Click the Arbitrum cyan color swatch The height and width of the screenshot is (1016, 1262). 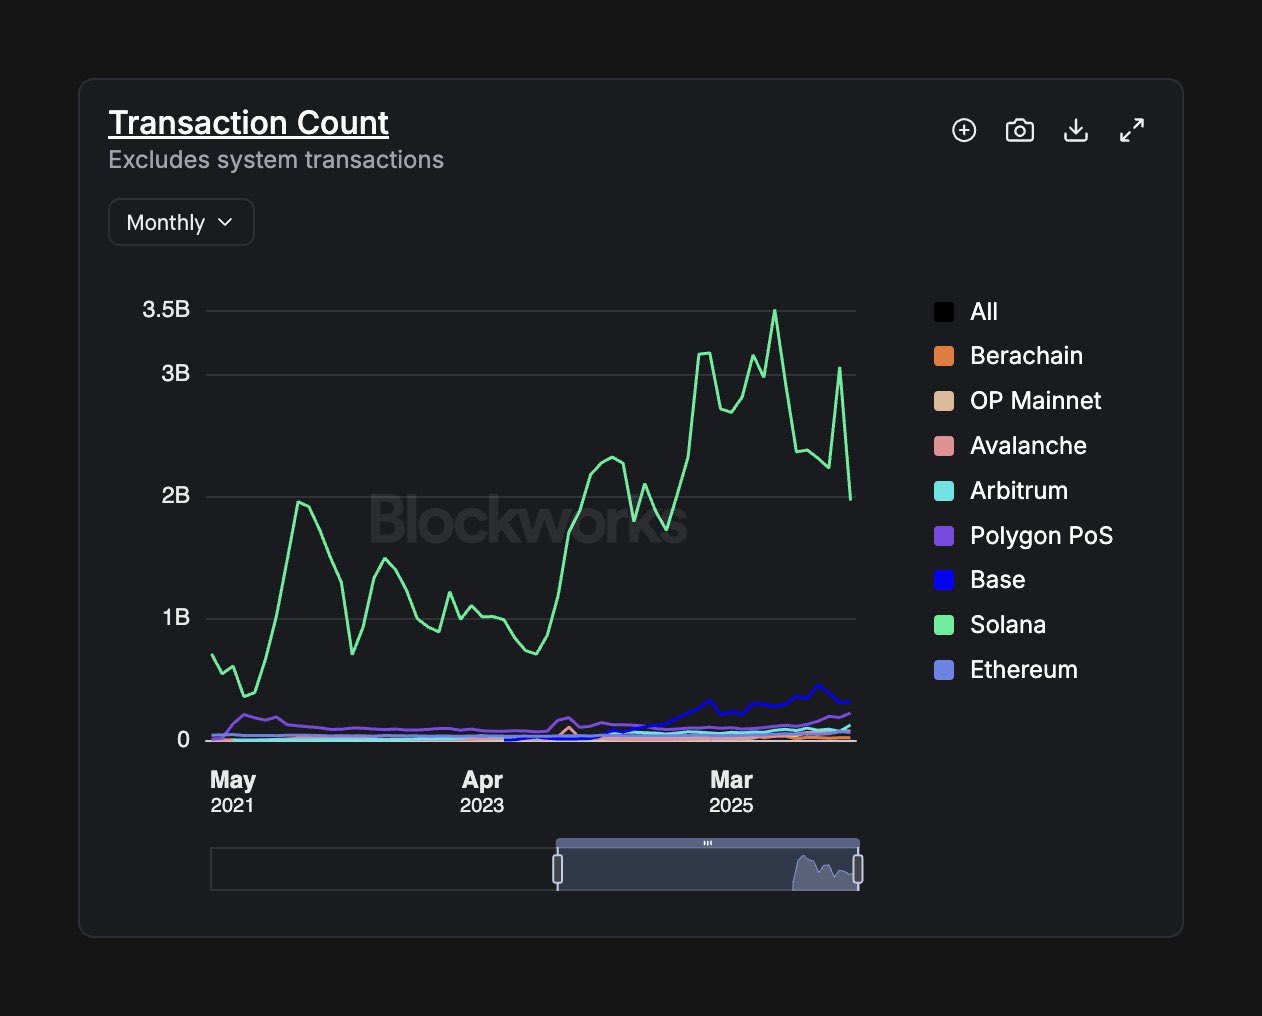(x=944, y=491)
